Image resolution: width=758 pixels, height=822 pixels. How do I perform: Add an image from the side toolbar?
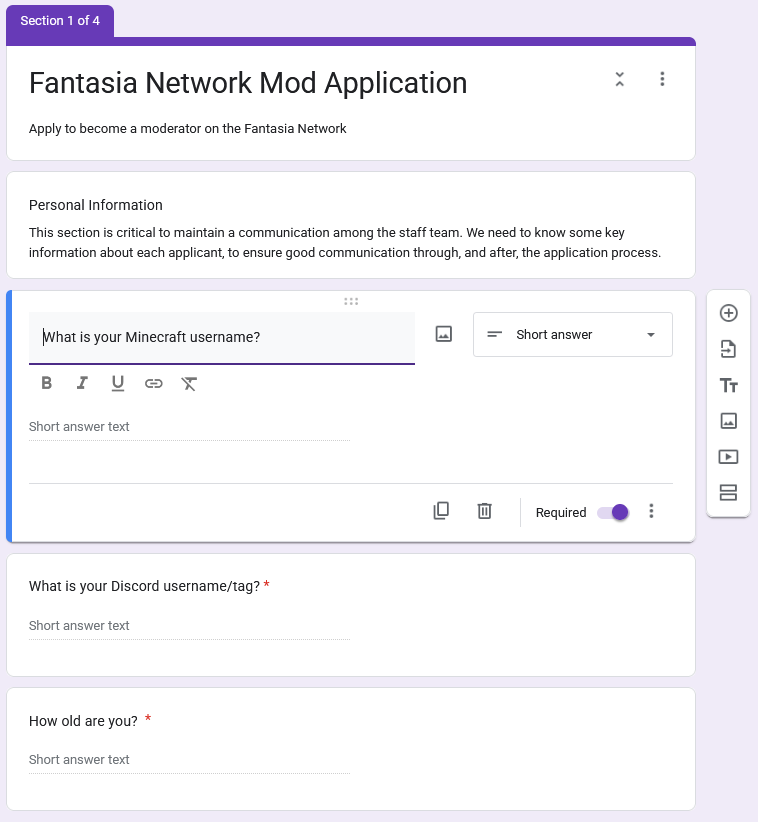[728, 421]
